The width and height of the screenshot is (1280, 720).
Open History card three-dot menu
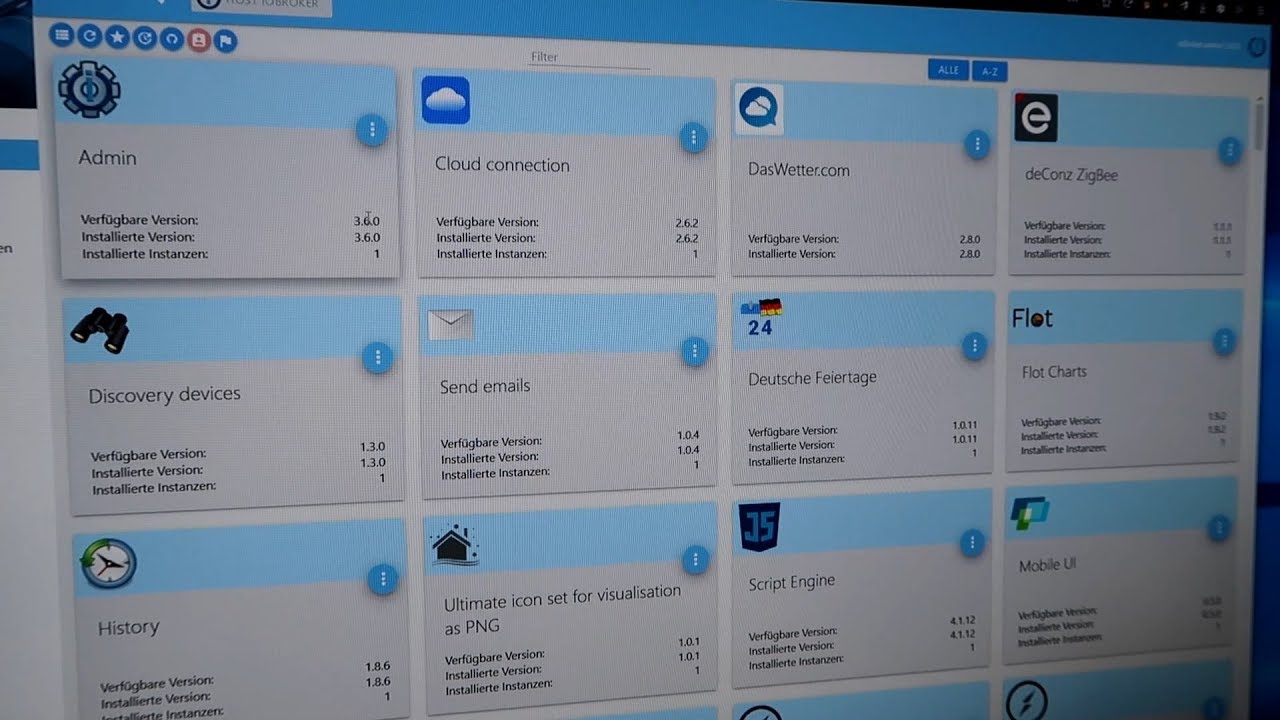click(382, 579)
